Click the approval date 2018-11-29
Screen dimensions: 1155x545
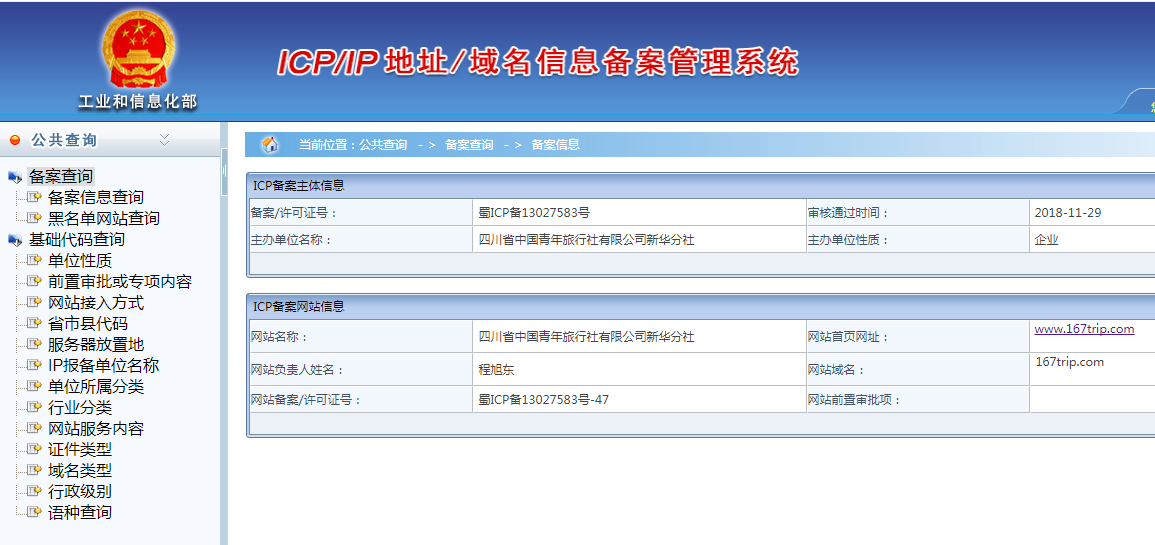1067,214
